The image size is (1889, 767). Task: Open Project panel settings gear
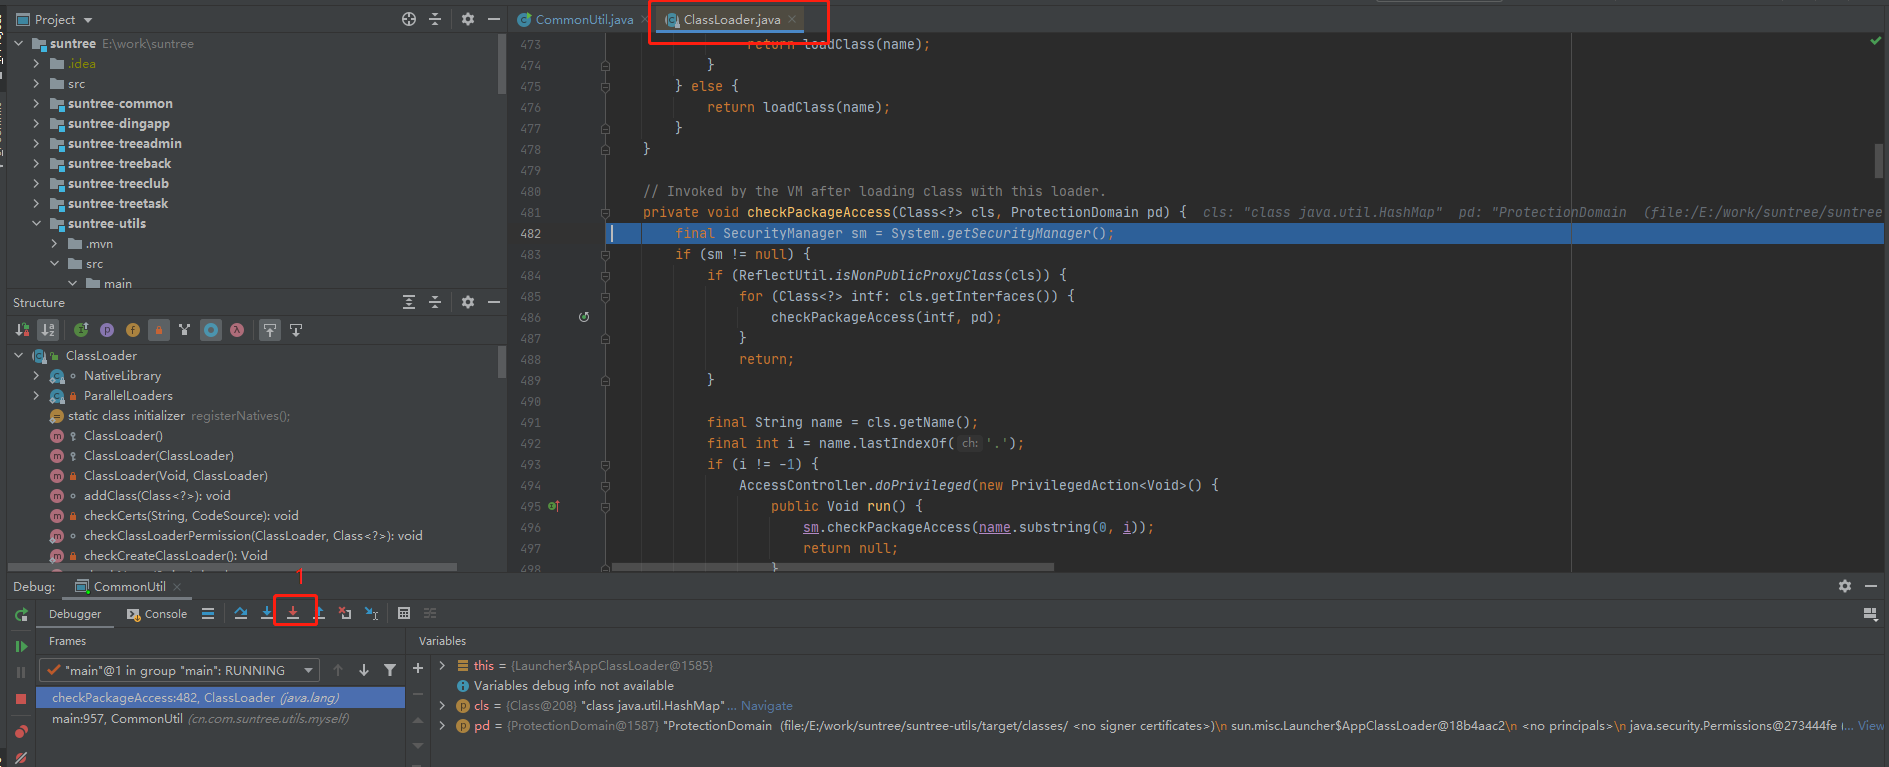468,19
